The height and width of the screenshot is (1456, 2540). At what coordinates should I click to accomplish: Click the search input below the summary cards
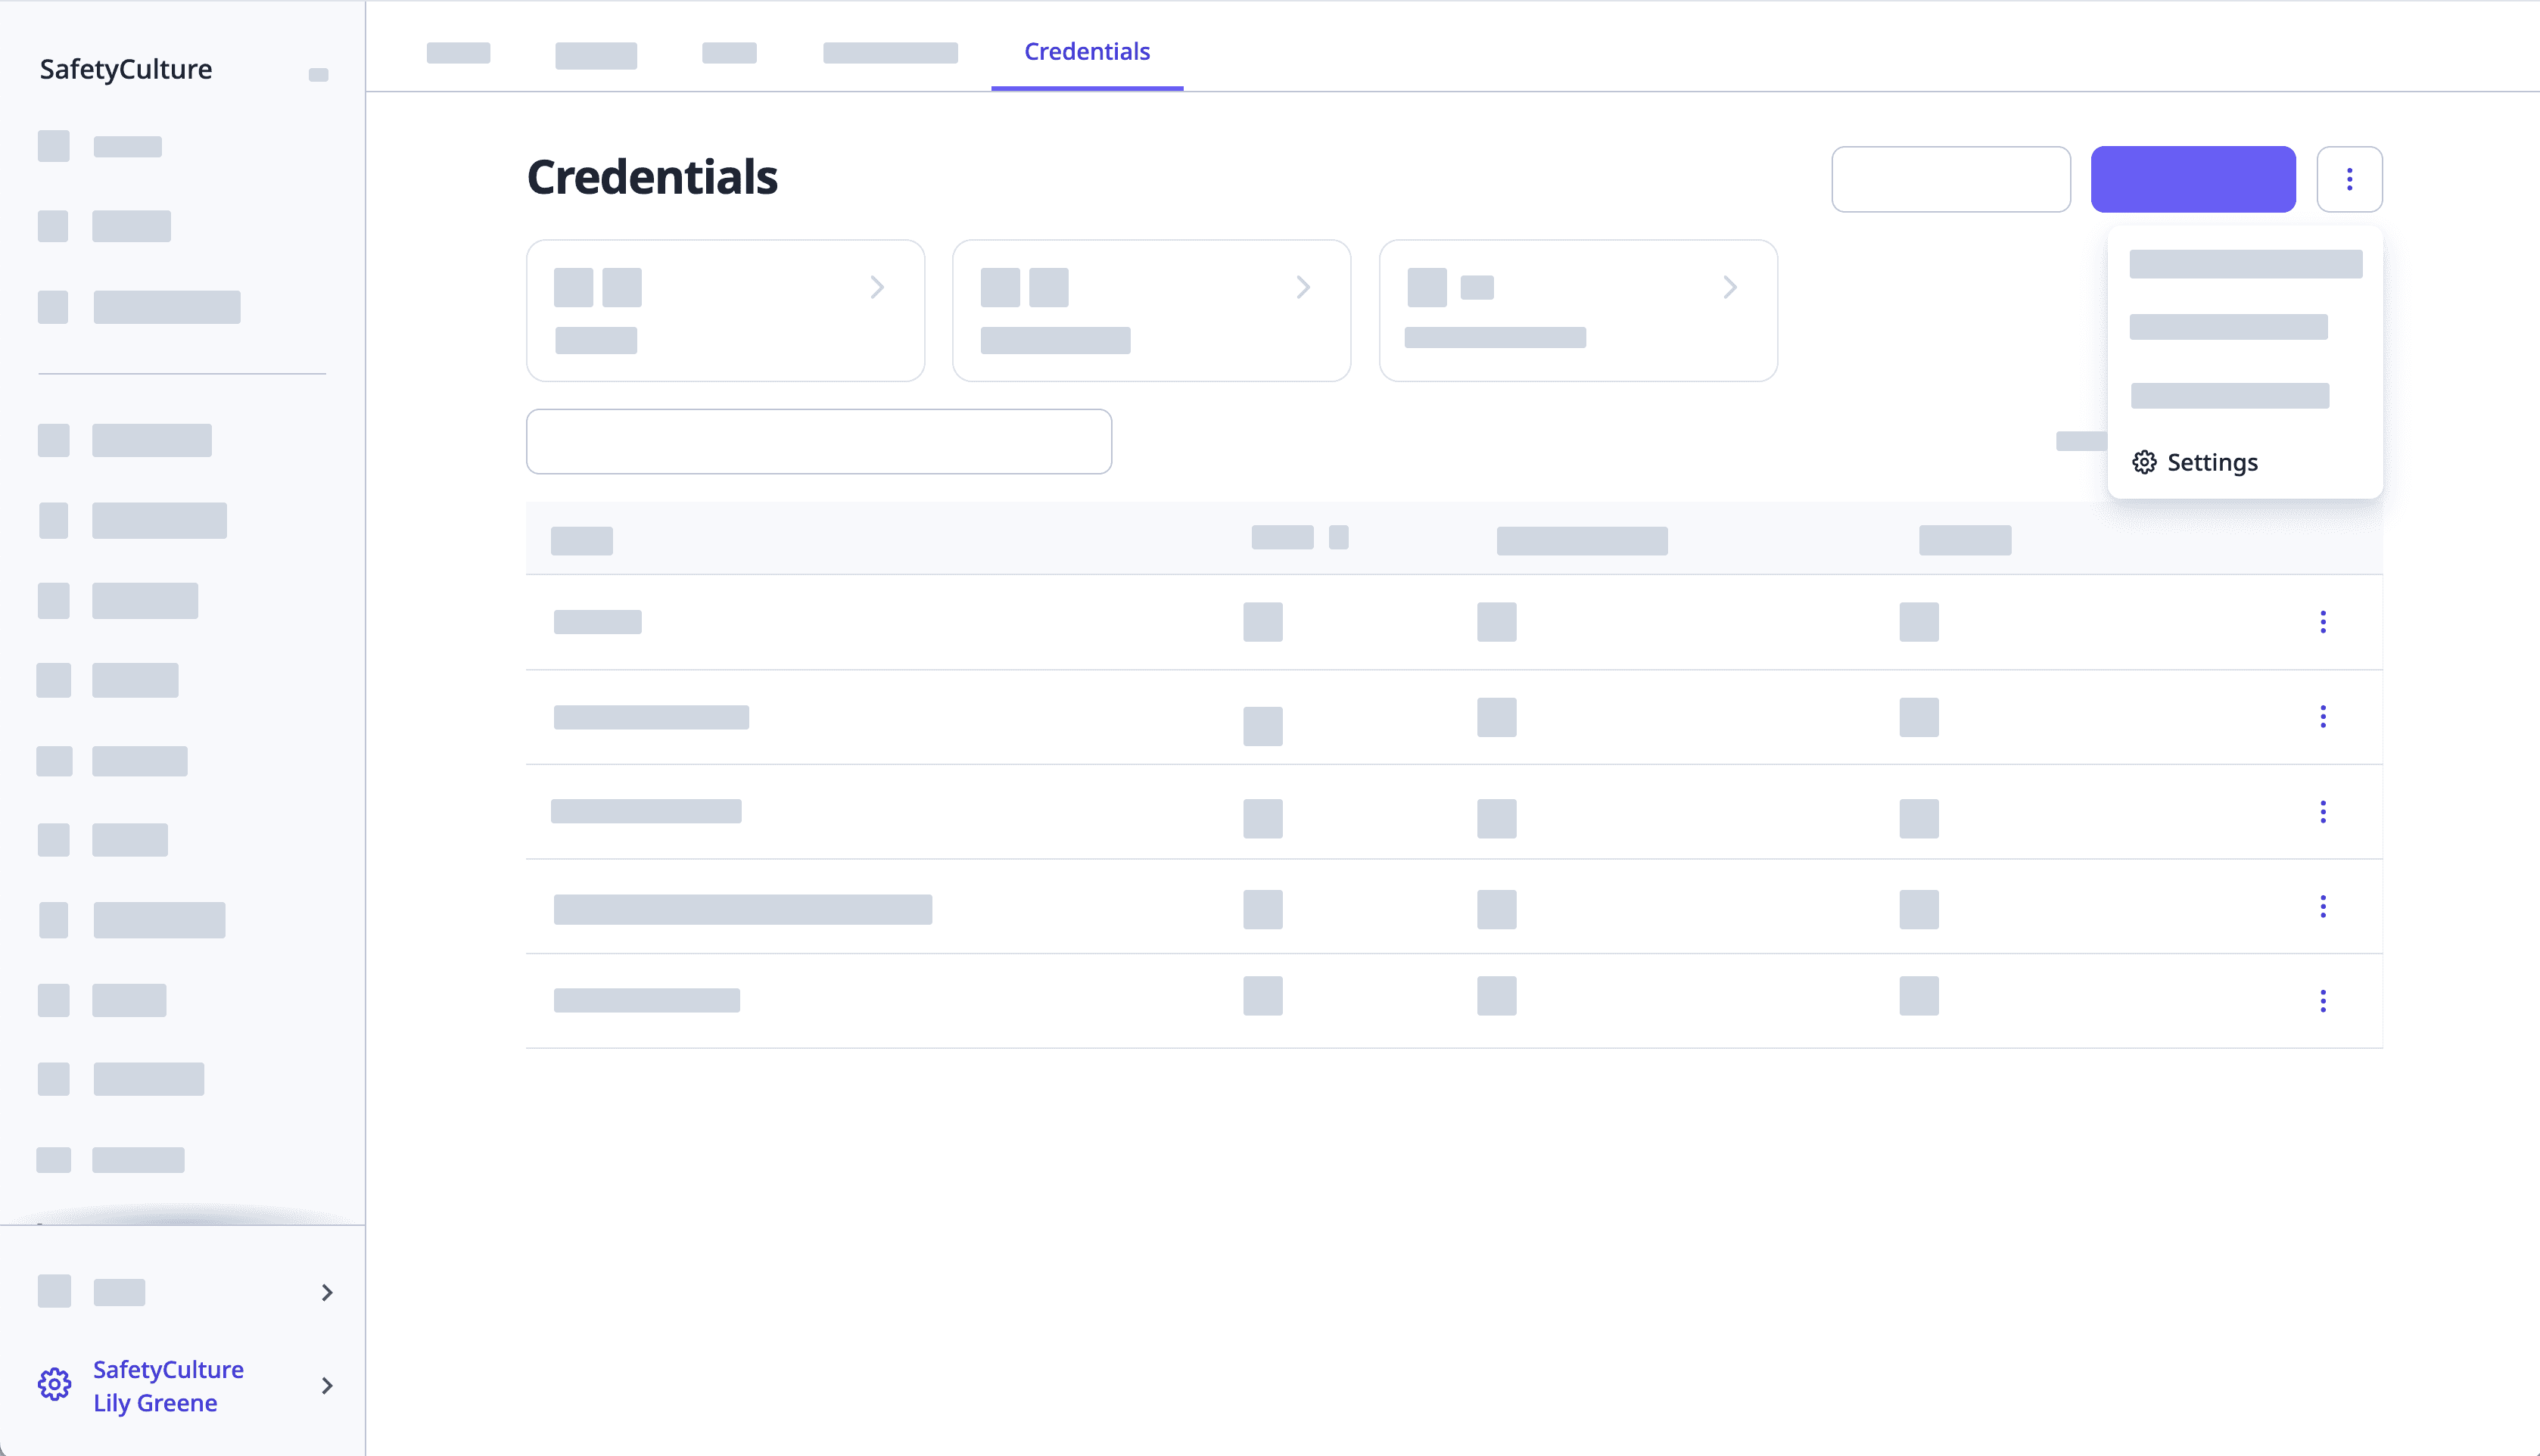(x=818, y=441)
